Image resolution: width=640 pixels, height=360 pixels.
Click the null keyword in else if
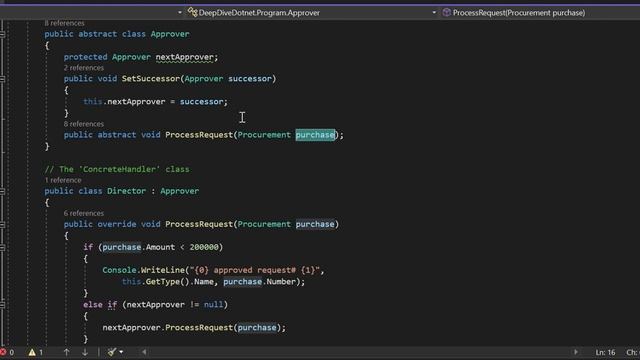point(213,304)
